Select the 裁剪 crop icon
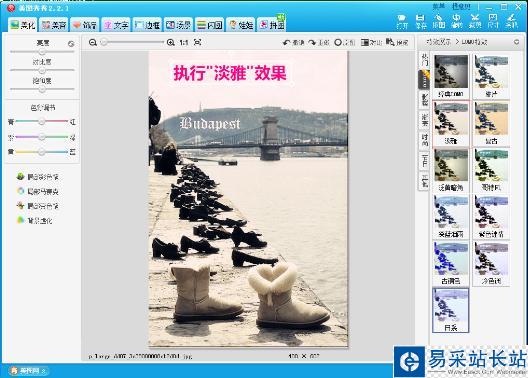 click(x=475, y=21)
